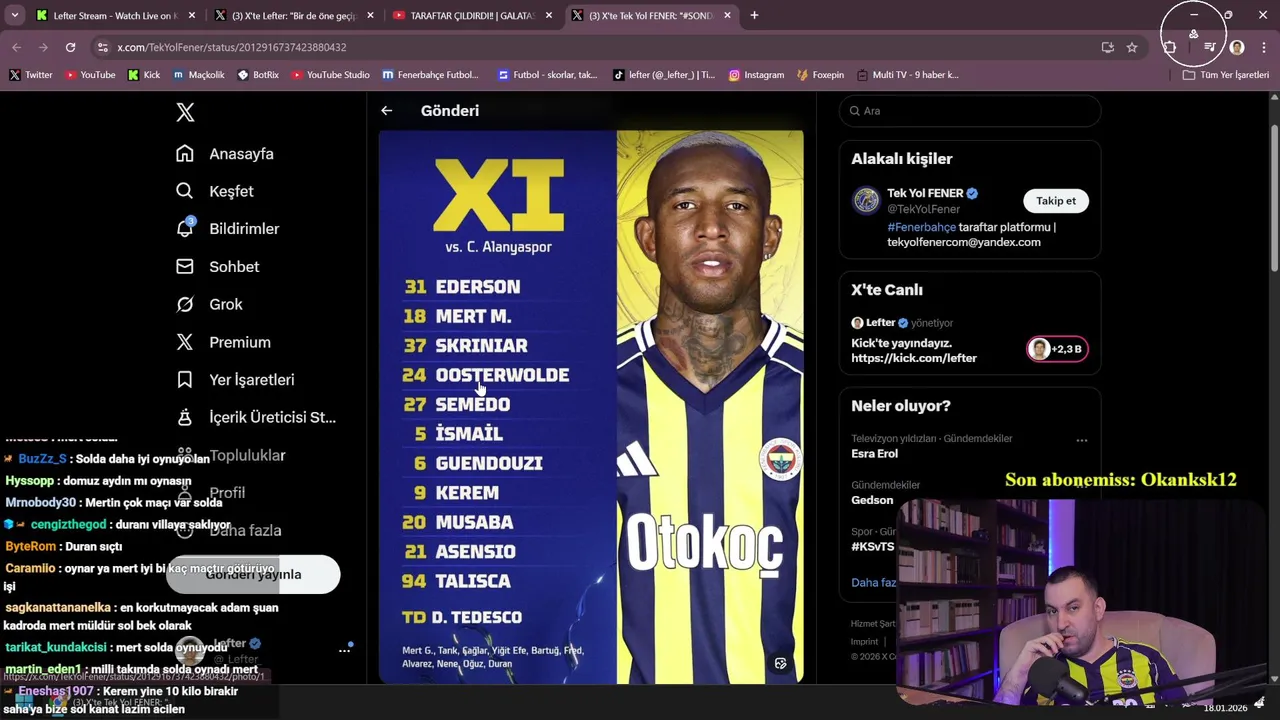Open Twitter bookmark in bookmarks bar

(31, 75)
